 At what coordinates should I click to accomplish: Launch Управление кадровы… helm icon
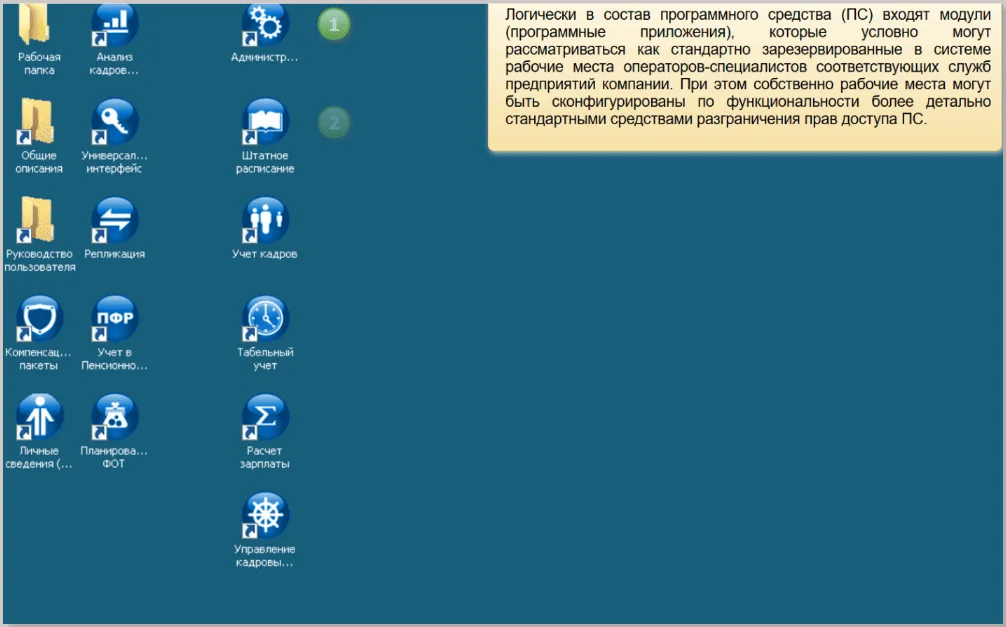pos(265,515)
